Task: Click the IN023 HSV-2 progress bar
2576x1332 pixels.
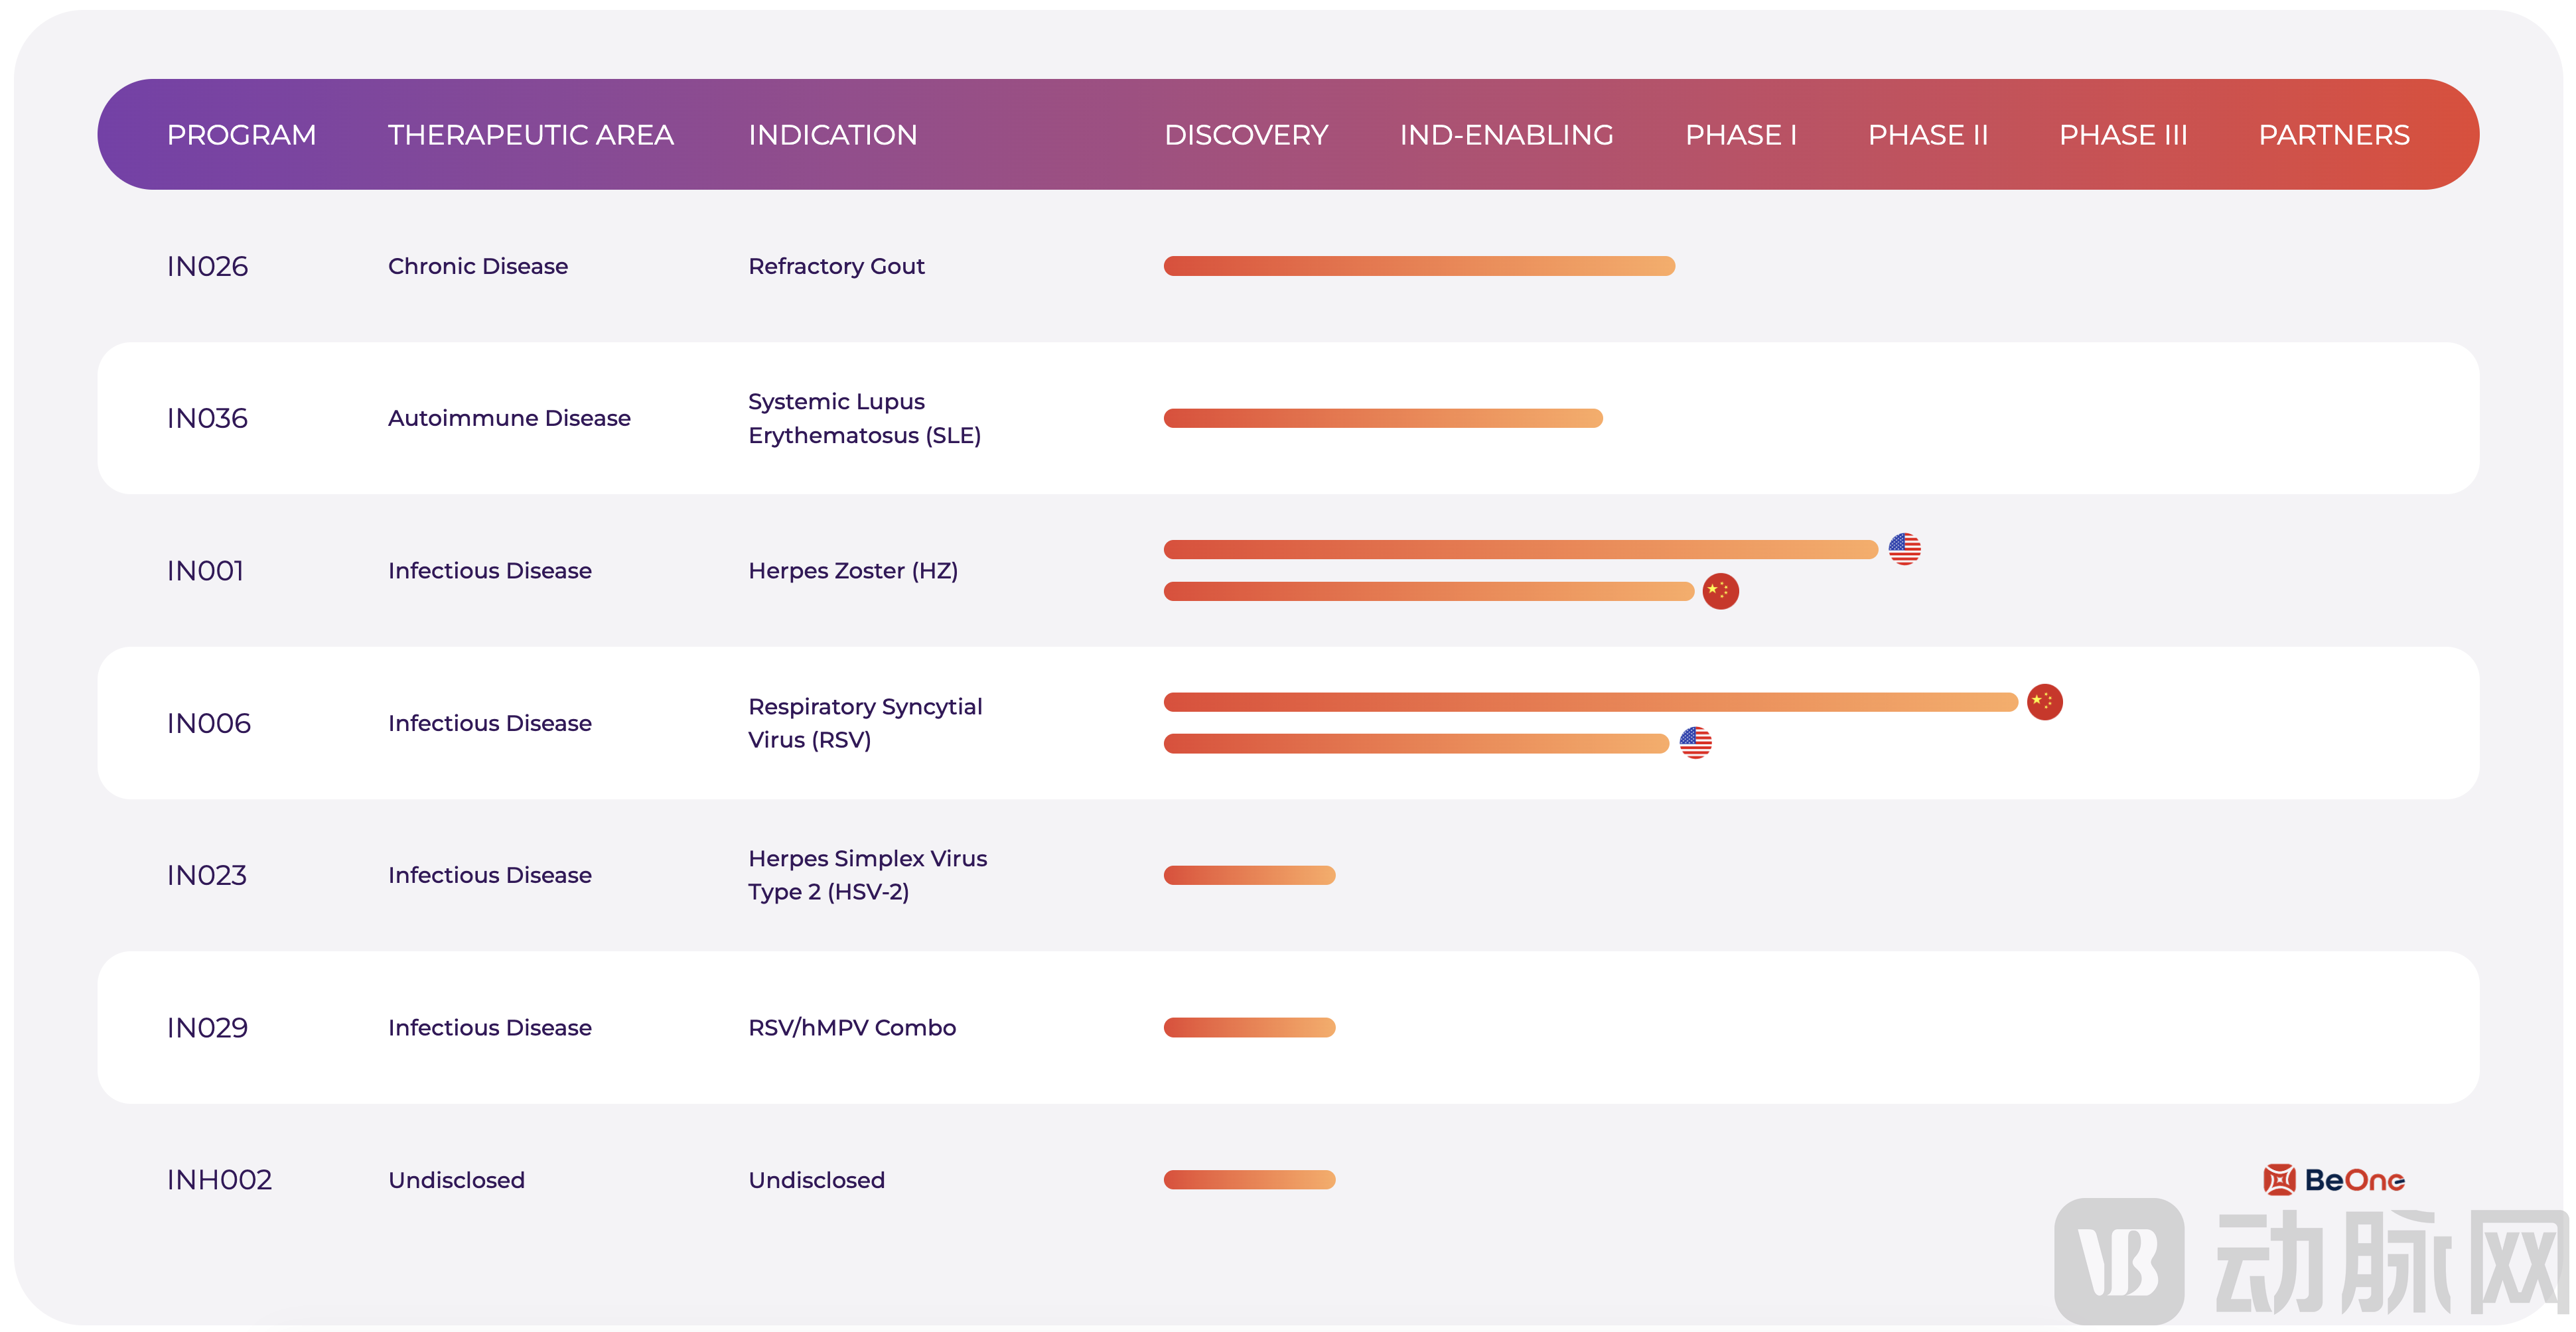Action: [1249, 875]
